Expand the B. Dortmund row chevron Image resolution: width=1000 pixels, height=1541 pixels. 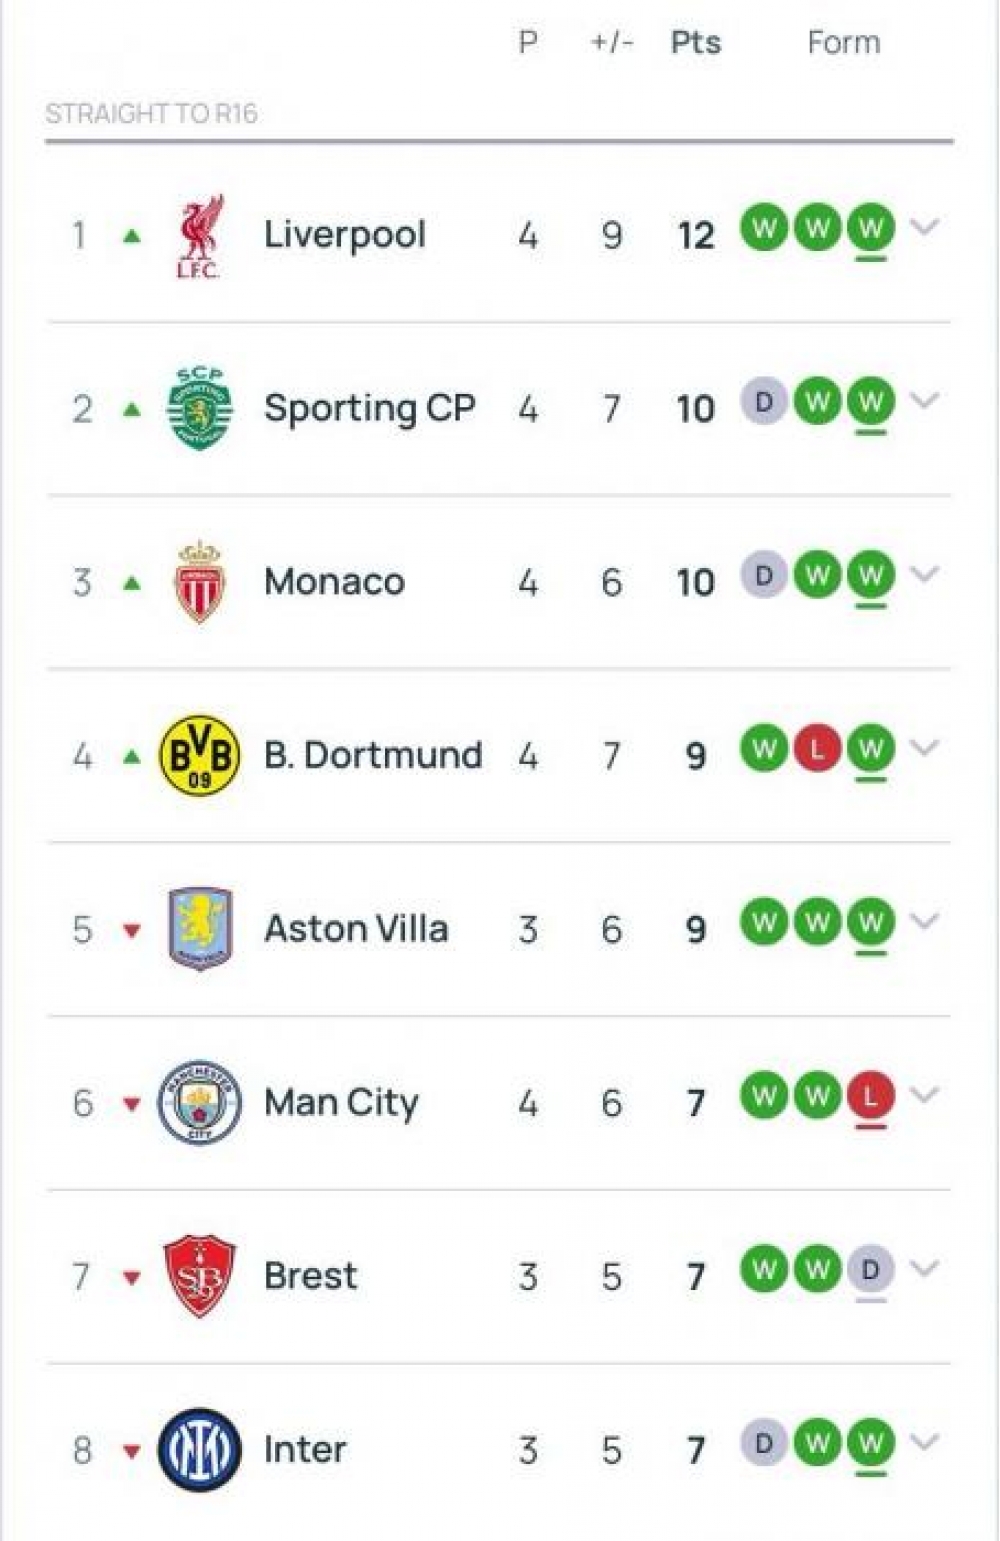tap(925, 748)
